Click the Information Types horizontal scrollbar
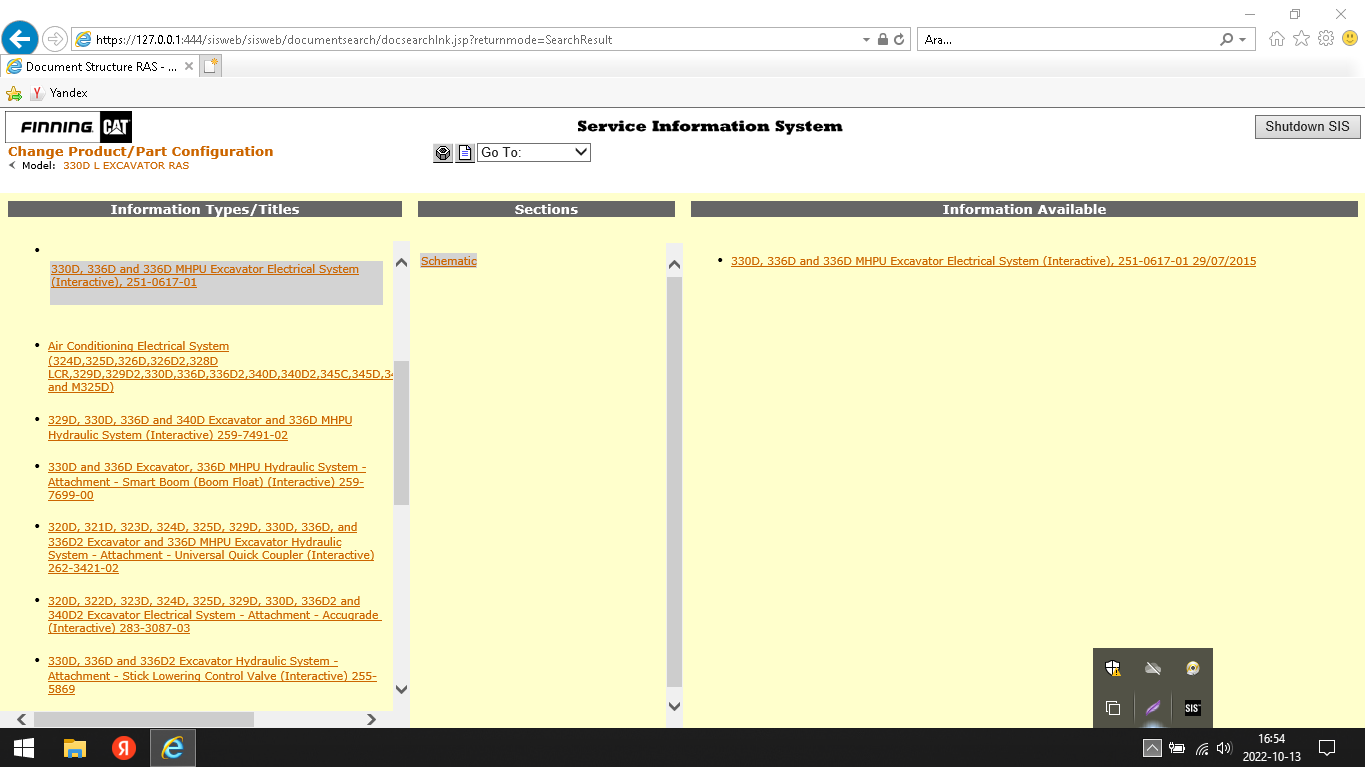Viewport: 1365px width, 767px height. 143,719
